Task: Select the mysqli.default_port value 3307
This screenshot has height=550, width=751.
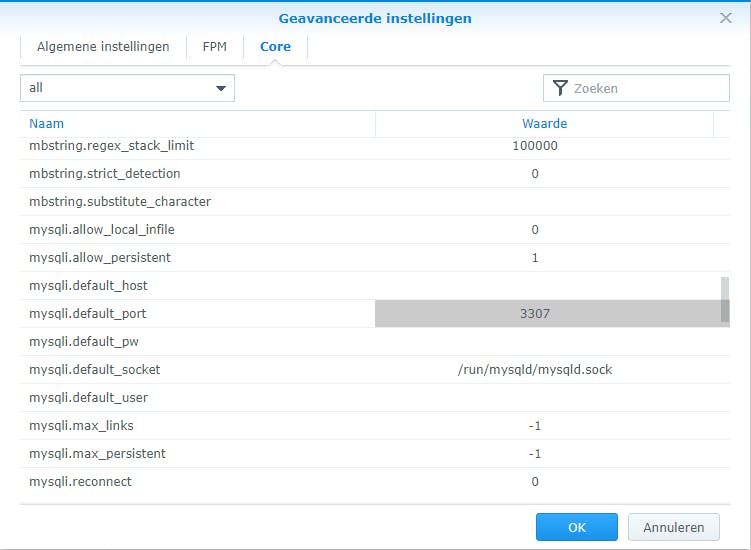Action: (535, 314)
